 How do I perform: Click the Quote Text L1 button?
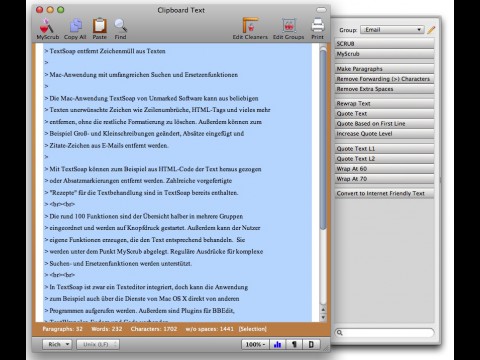click(x=384, y=149)
